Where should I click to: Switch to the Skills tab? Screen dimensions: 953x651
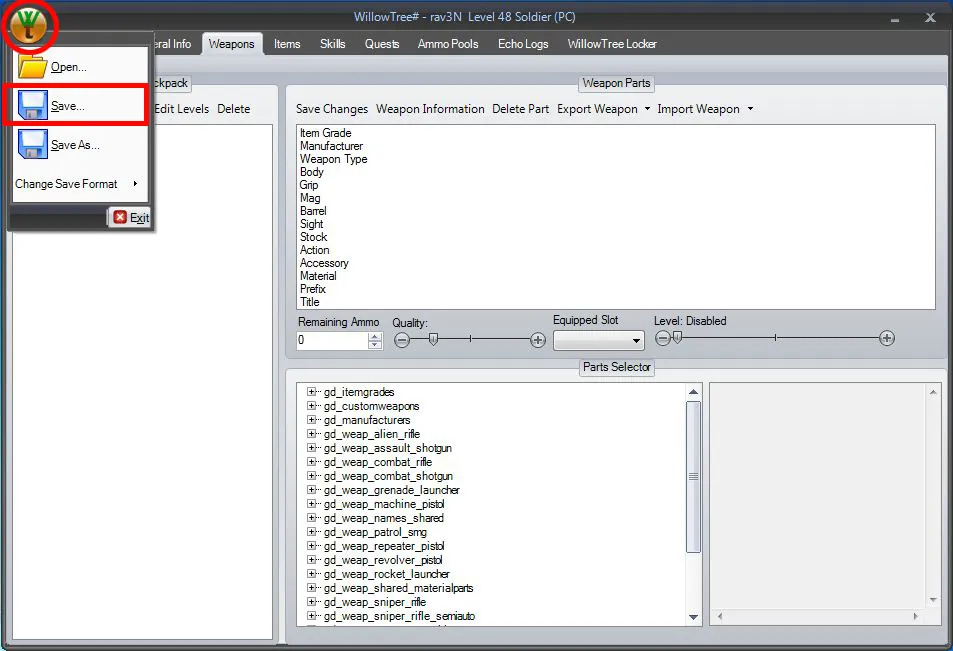333,44
